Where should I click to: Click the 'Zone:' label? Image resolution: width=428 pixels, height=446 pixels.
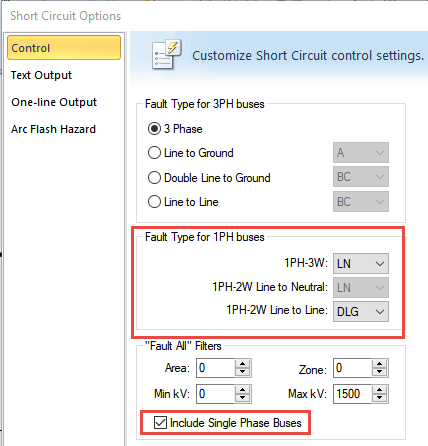pos(313,370)
